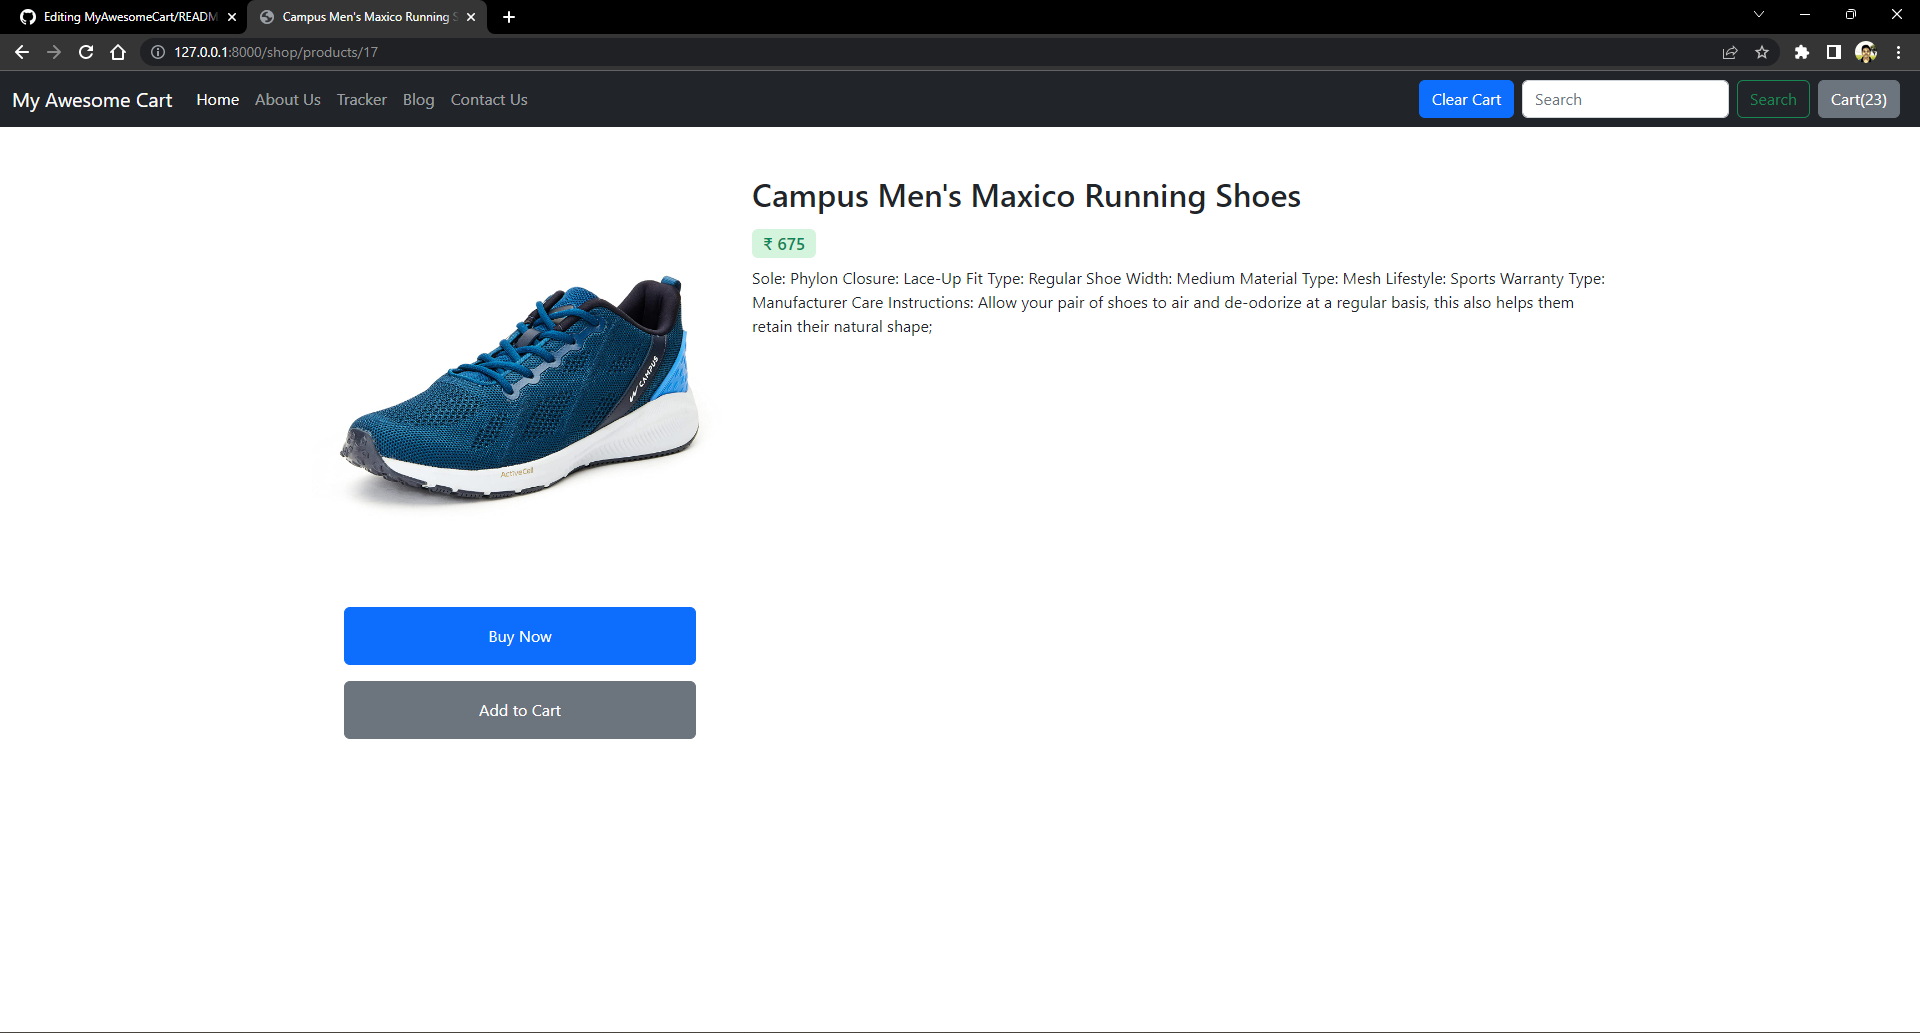Open the browser extensions icon
The width and height of the screenshot is (1920, 1033).
[1803, 52]
